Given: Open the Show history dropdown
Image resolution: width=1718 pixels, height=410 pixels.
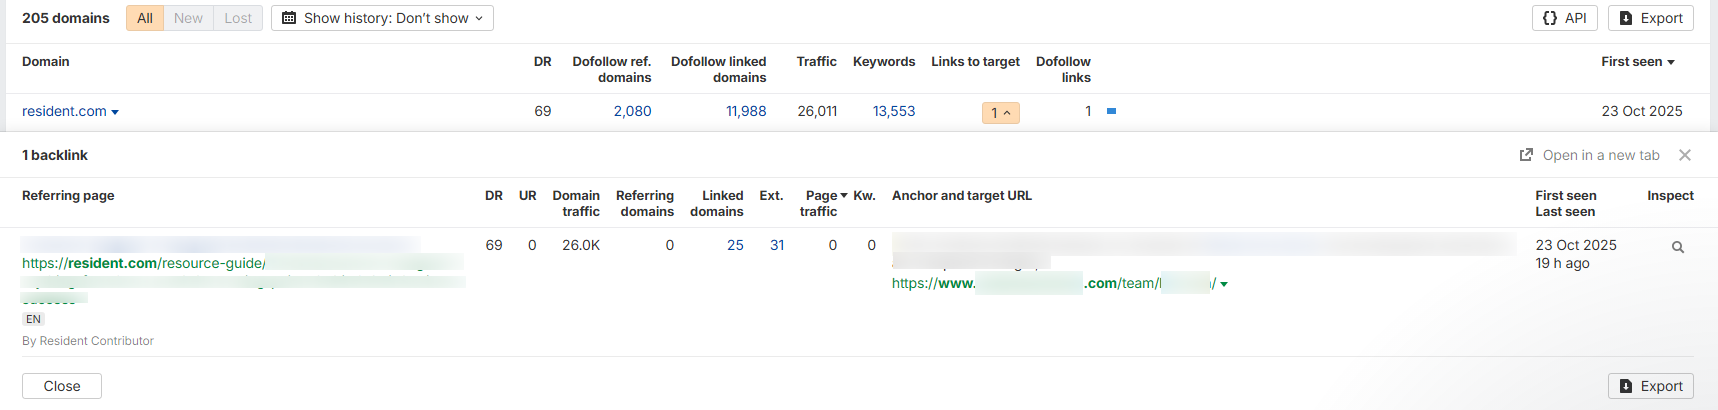Looking at the screenshot, I should [382, 18].
